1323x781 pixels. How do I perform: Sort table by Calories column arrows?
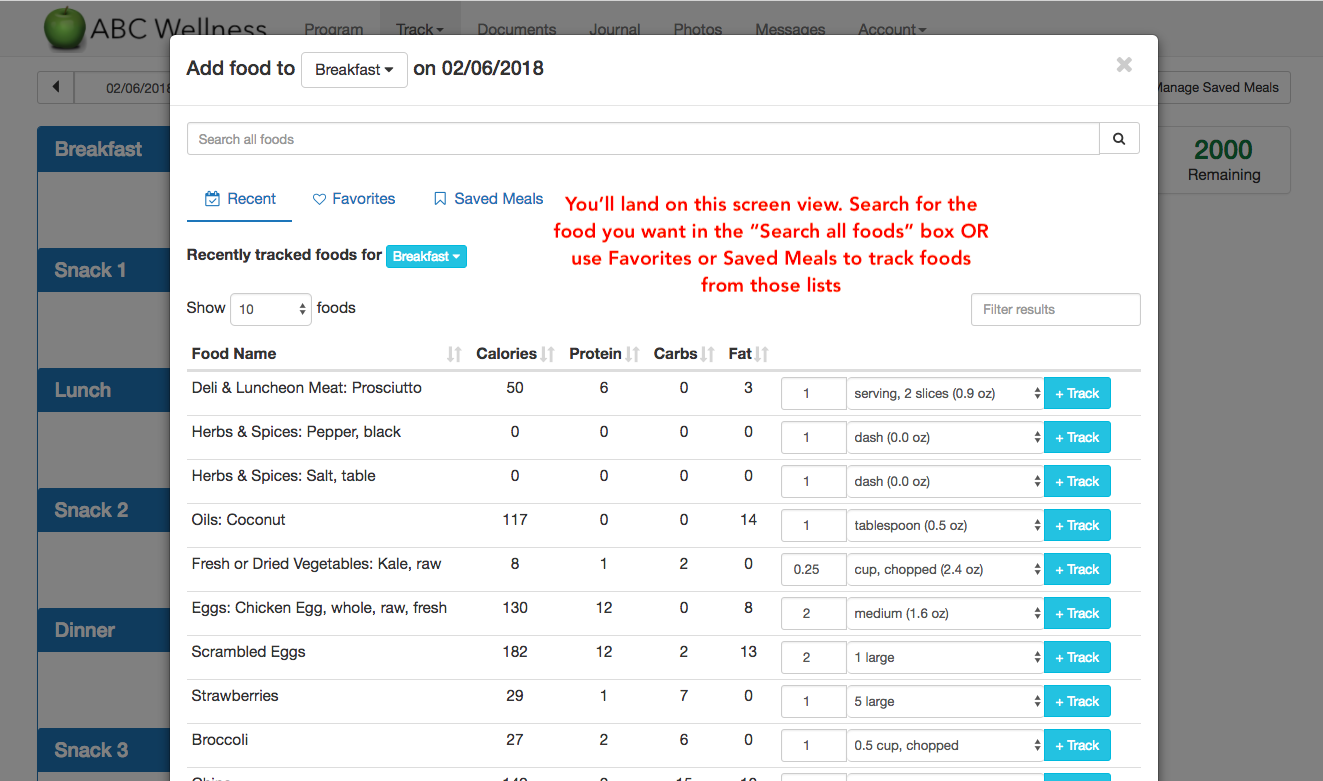548,354
